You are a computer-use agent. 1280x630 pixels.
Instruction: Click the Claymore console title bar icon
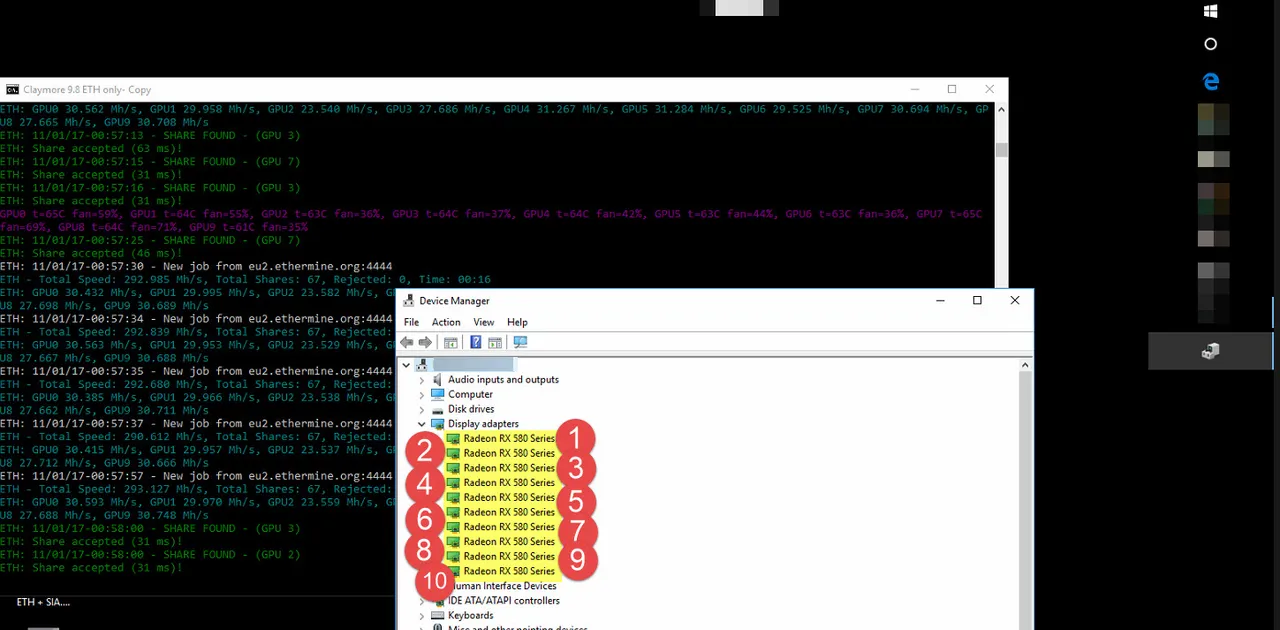[x=12, y=89]
